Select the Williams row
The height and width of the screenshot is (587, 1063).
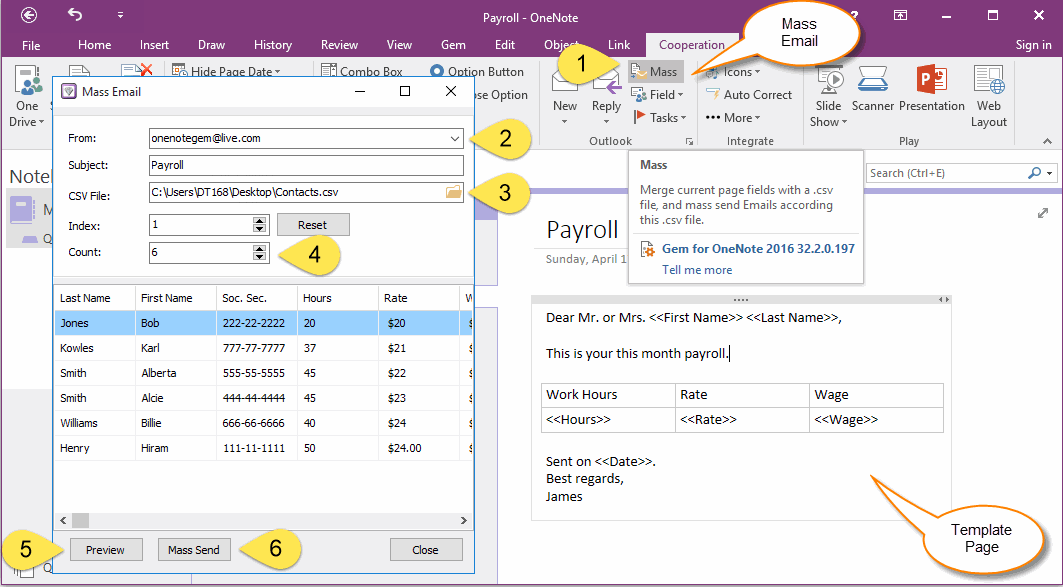pyautogui.click(x=263, y=424)
